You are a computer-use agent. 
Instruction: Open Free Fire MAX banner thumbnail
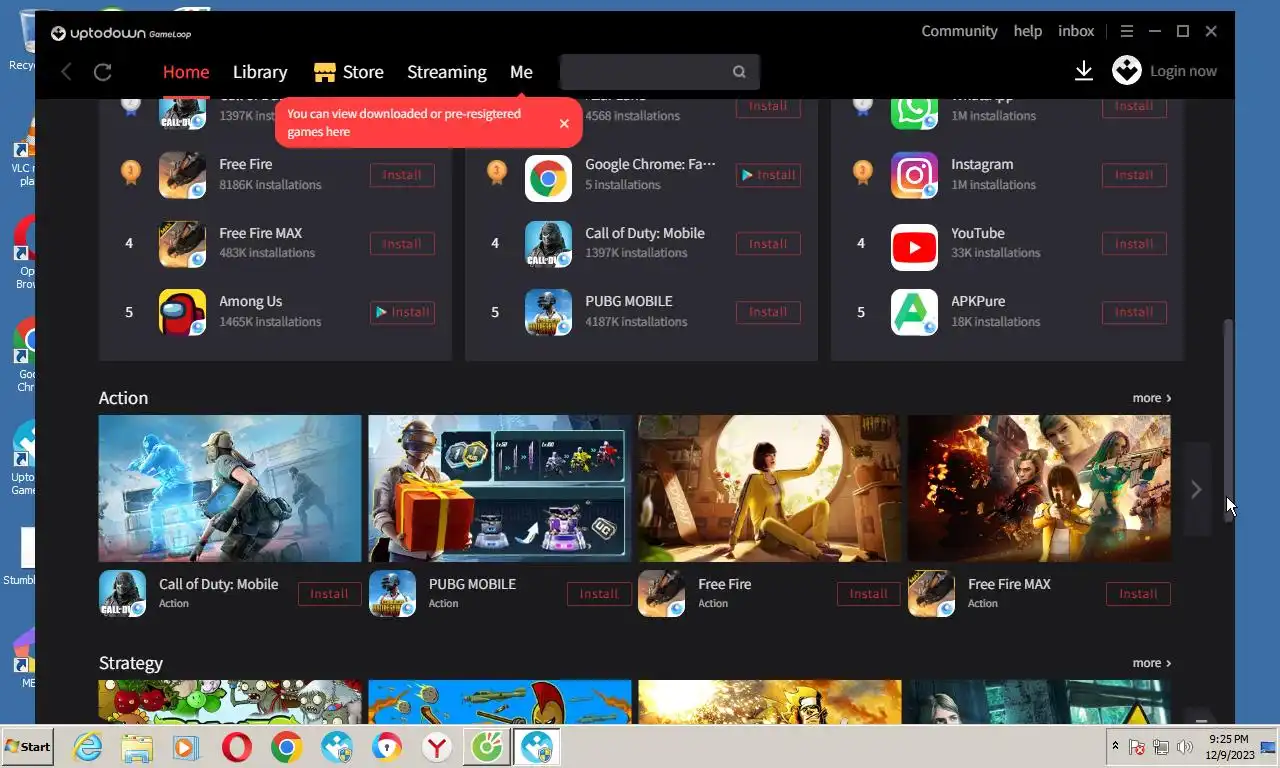point(1039,489)
